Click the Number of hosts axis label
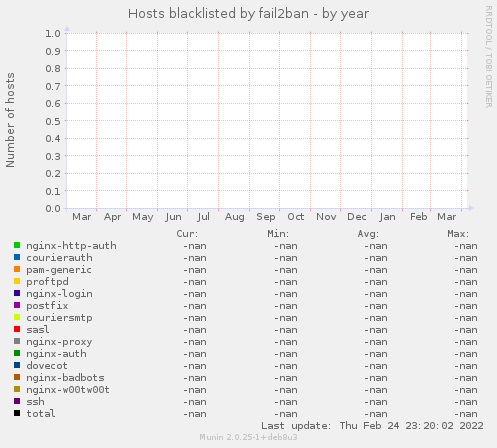 [x=10, y=120]
